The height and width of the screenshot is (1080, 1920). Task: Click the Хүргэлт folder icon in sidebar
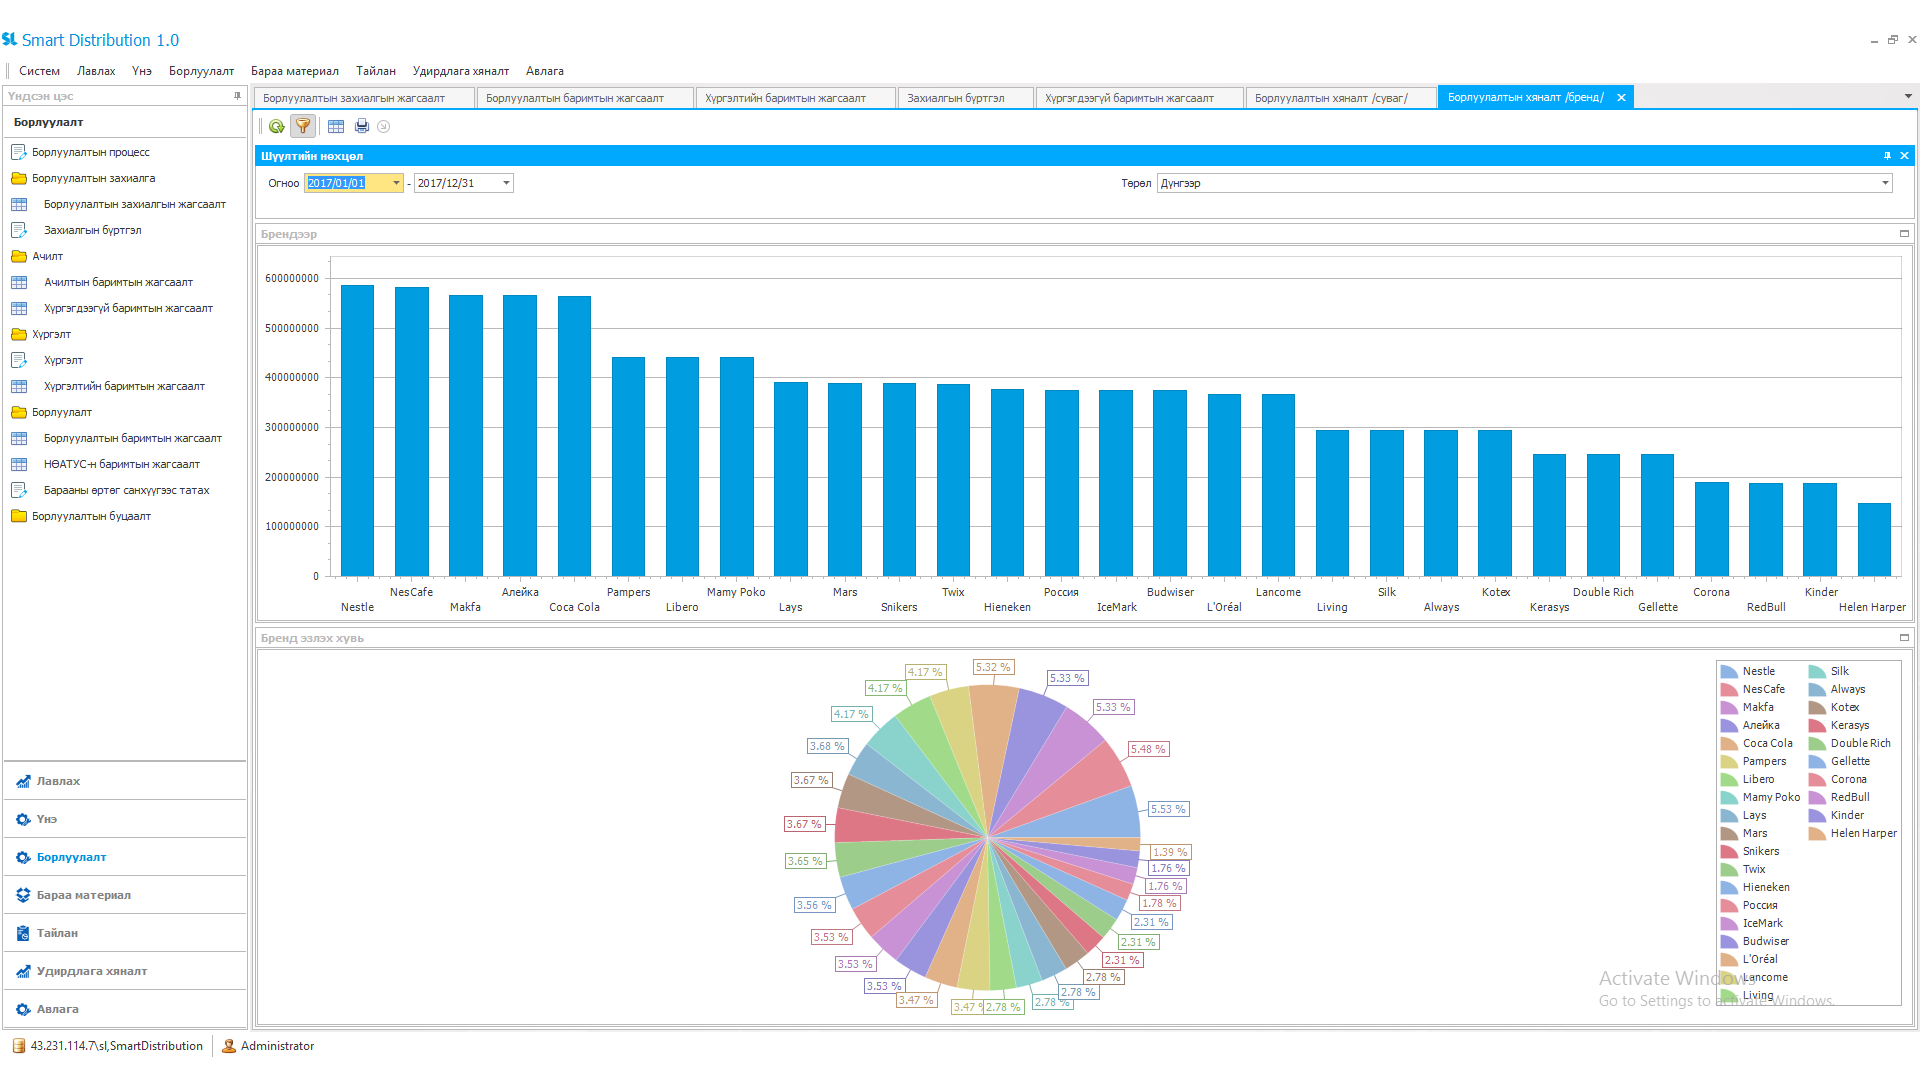pyautogui.click(x=19, y=334)
